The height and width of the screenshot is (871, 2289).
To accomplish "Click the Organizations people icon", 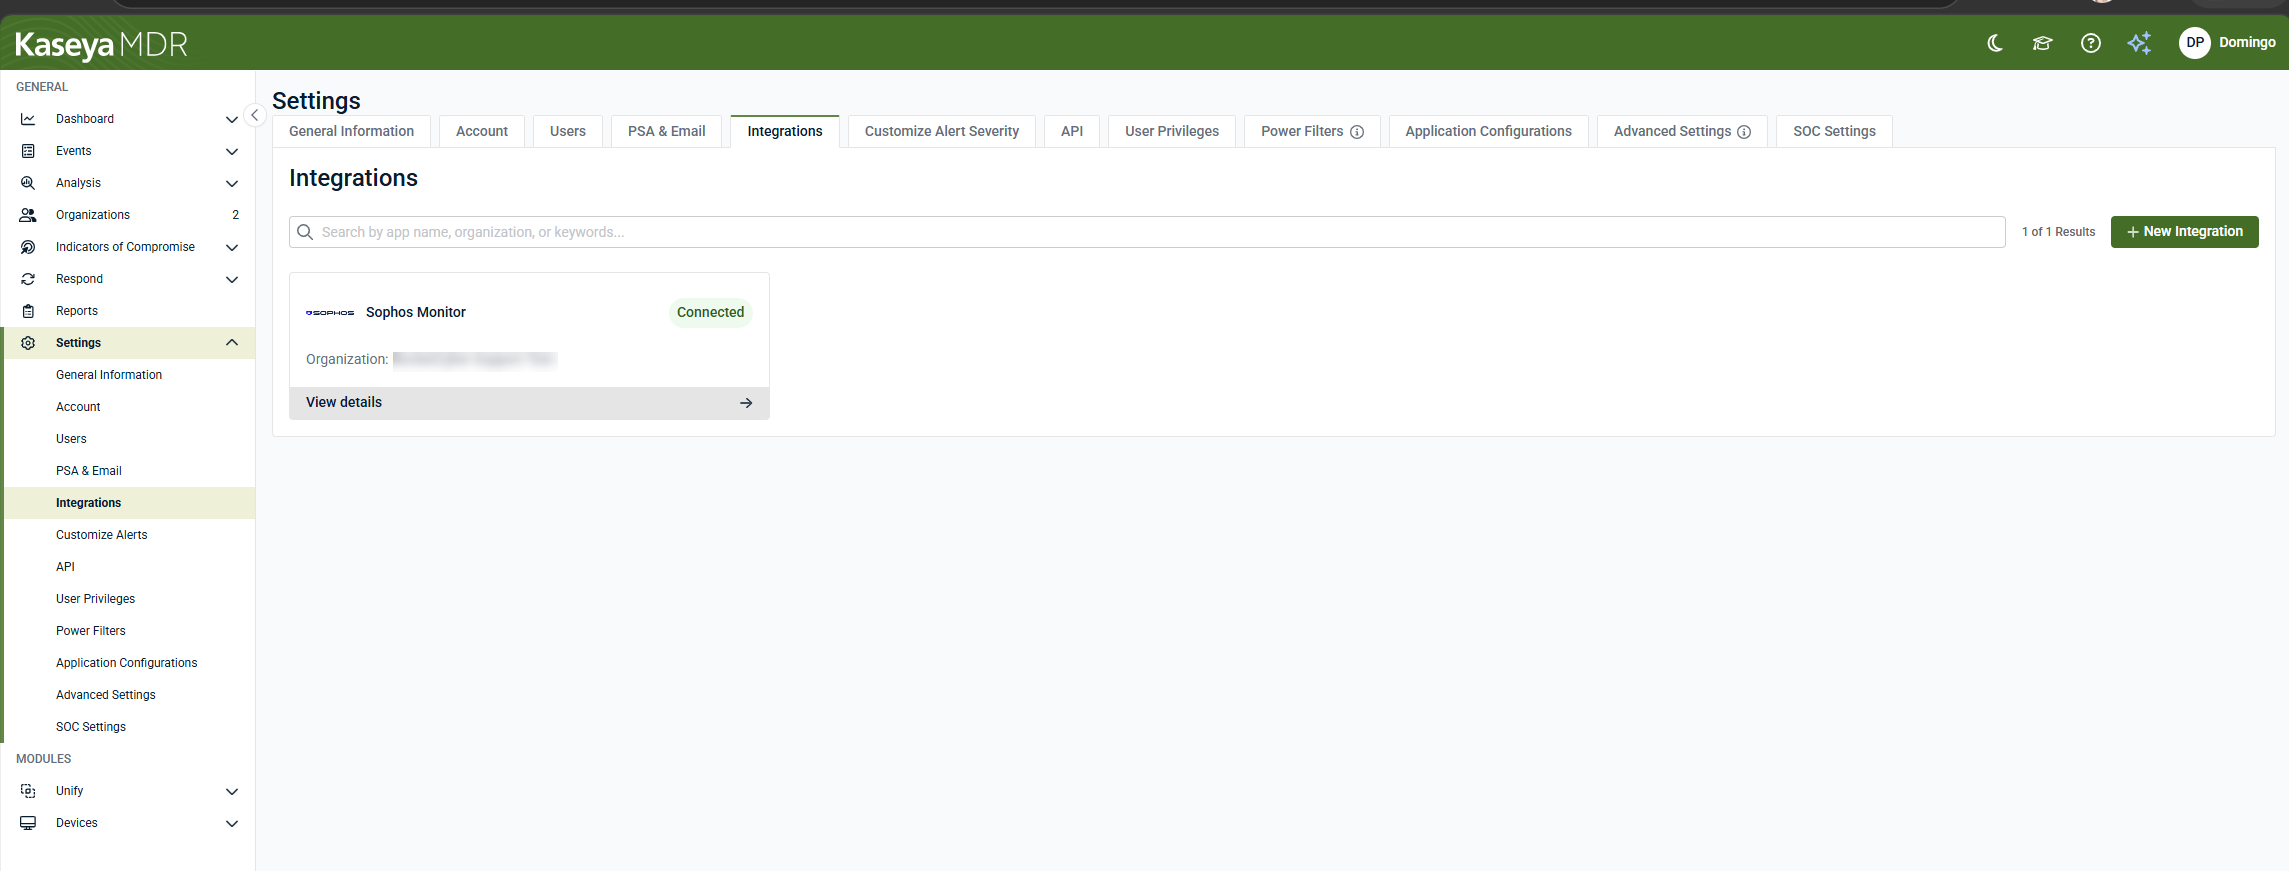I will coord(28,215).
